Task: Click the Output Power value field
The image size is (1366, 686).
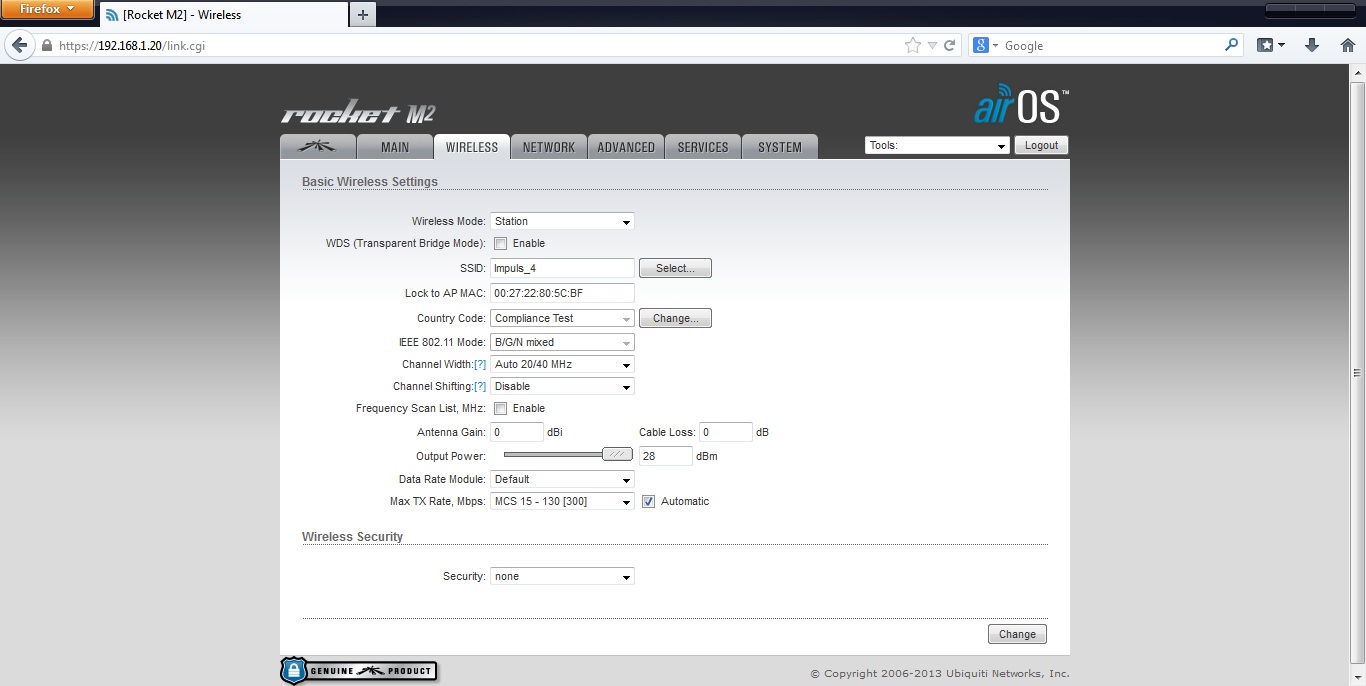Action: pos(666,456)
